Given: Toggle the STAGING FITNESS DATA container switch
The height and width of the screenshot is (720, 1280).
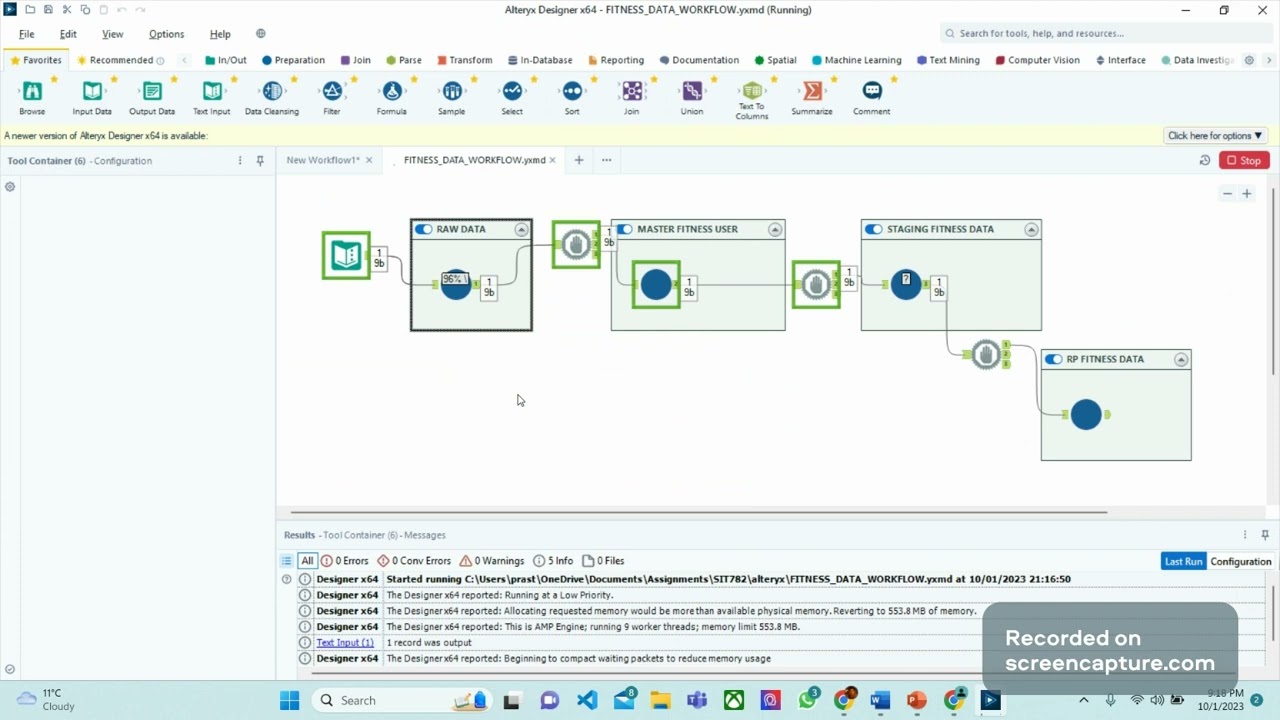Looking at the screenshot, I should coord(874,229).
